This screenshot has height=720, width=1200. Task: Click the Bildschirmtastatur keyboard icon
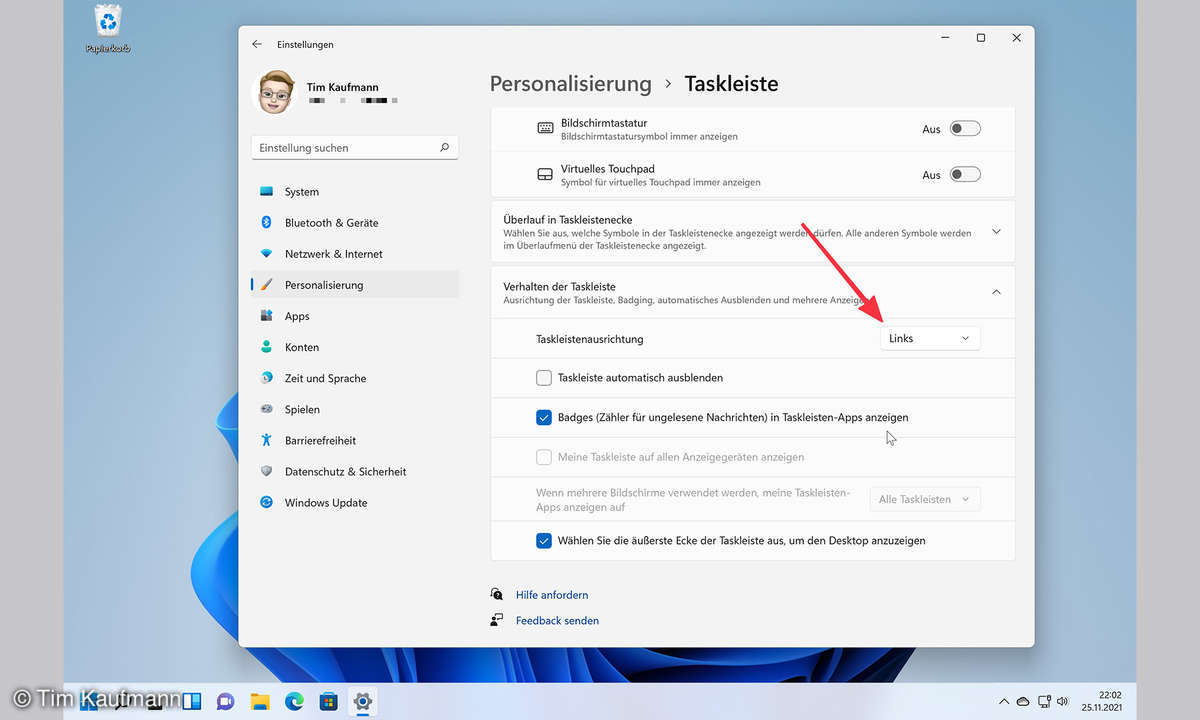545,128
